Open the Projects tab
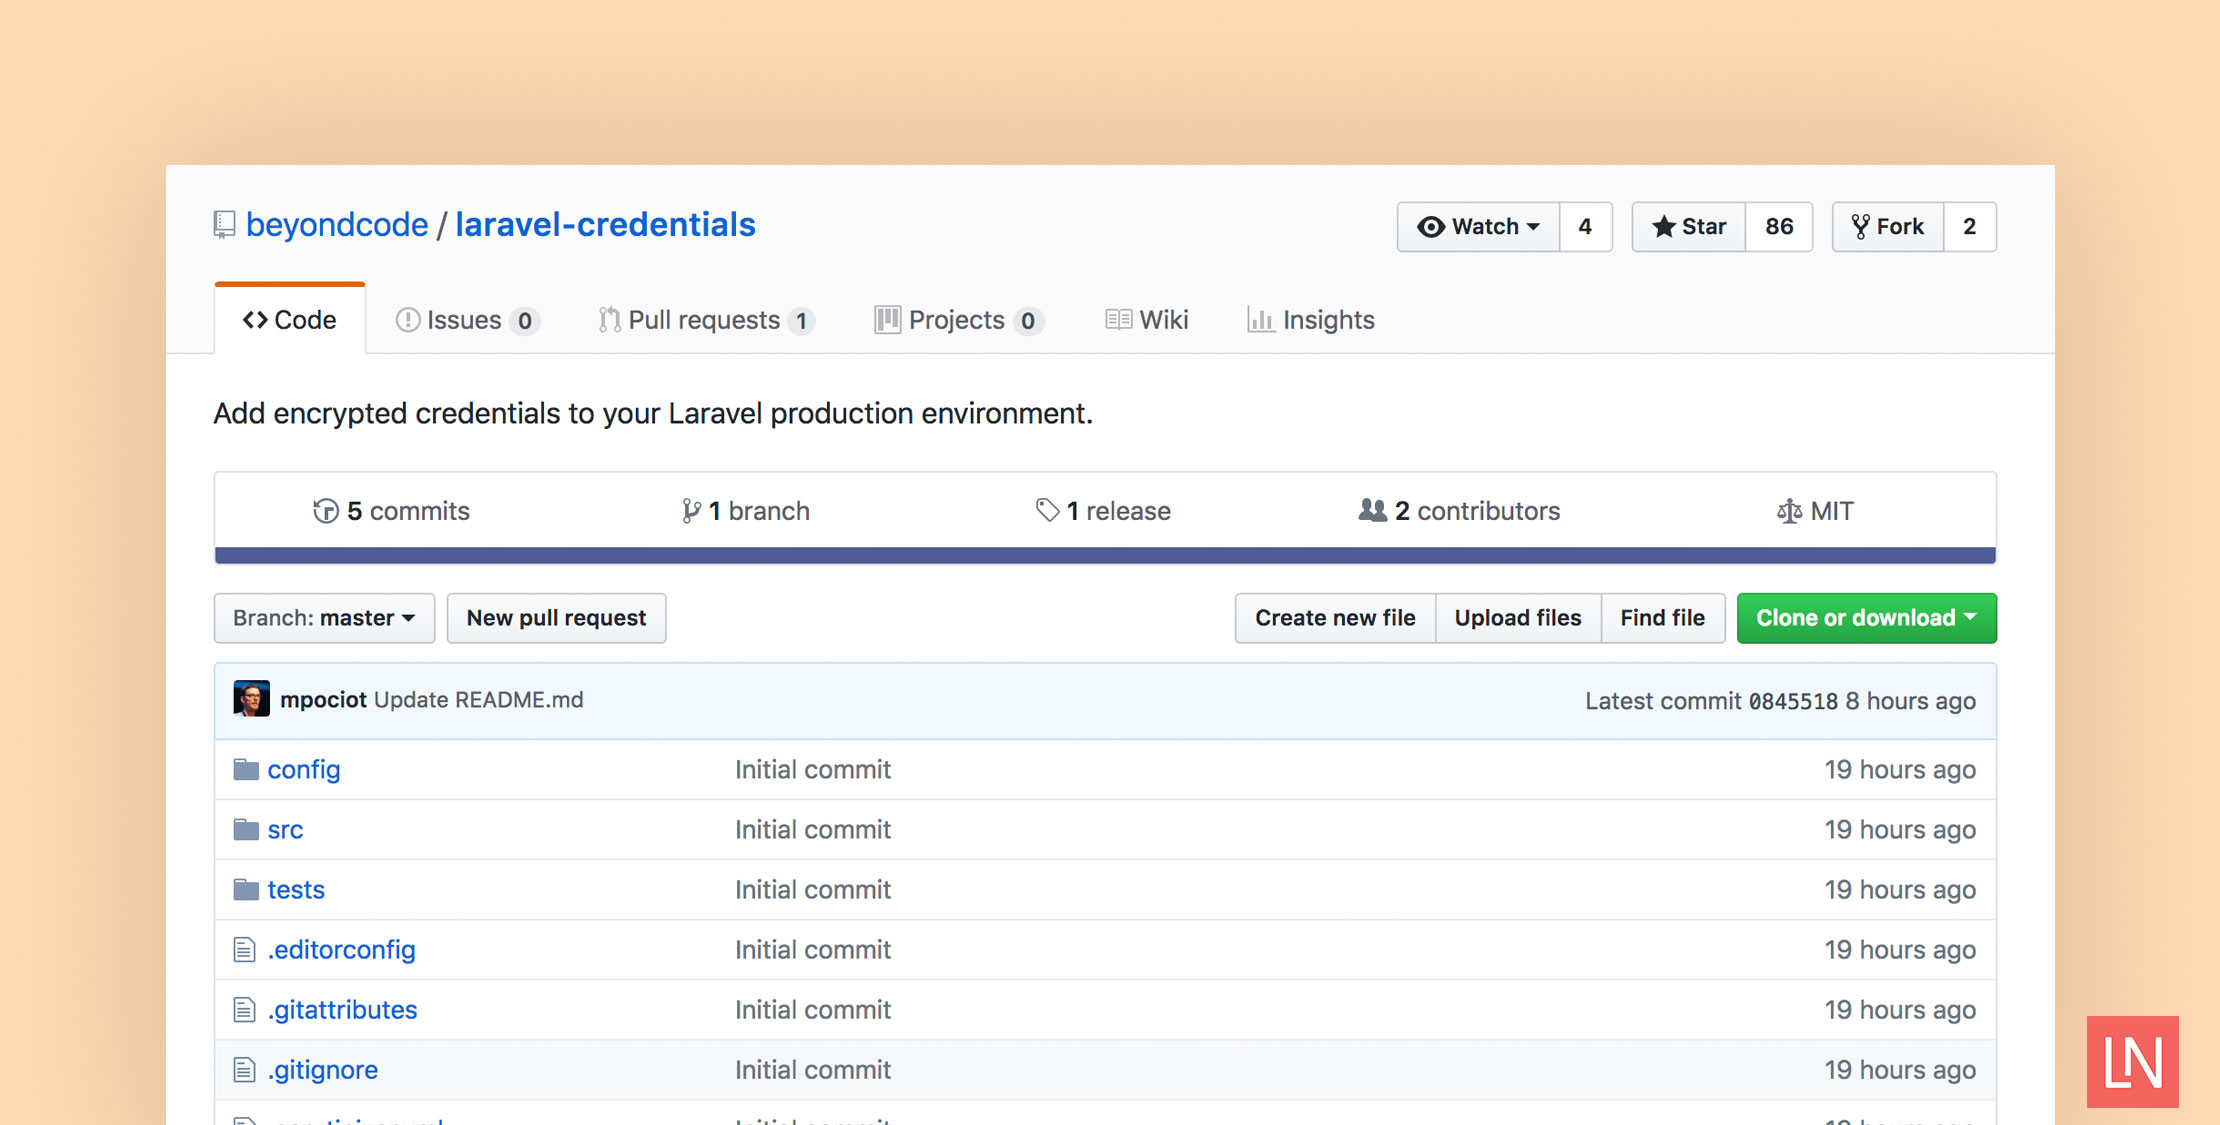 [x=959, y=320]
